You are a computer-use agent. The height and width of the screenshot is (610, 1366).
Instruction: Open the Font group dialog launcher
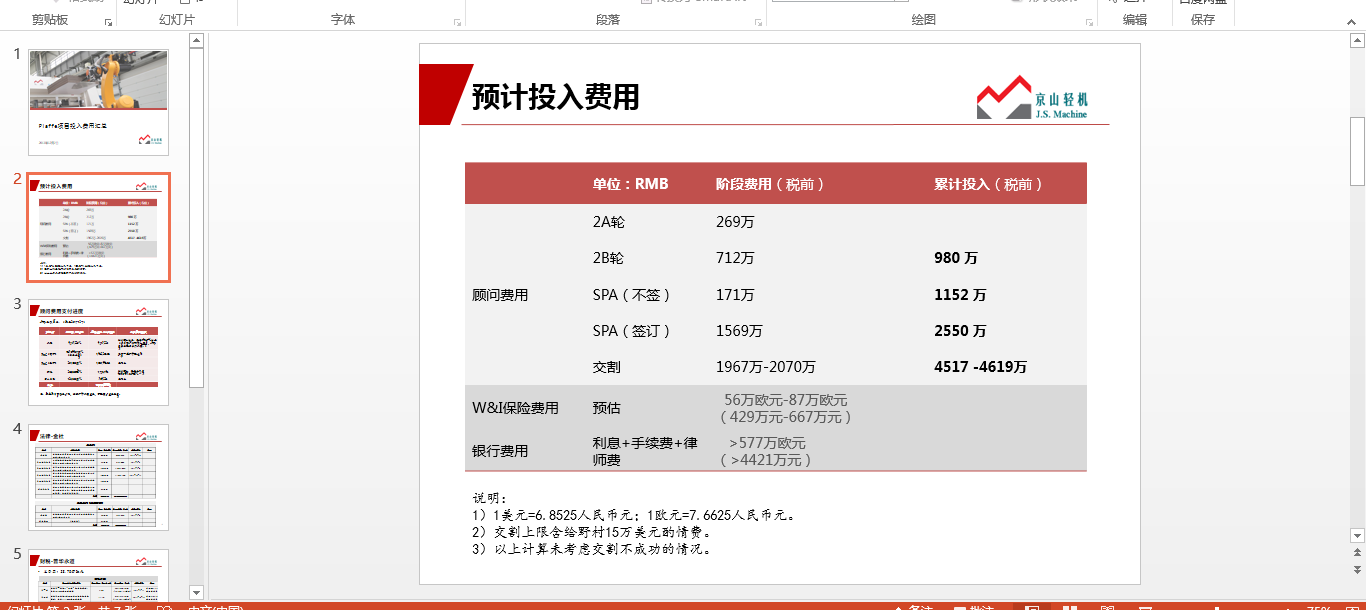[457, 21]
